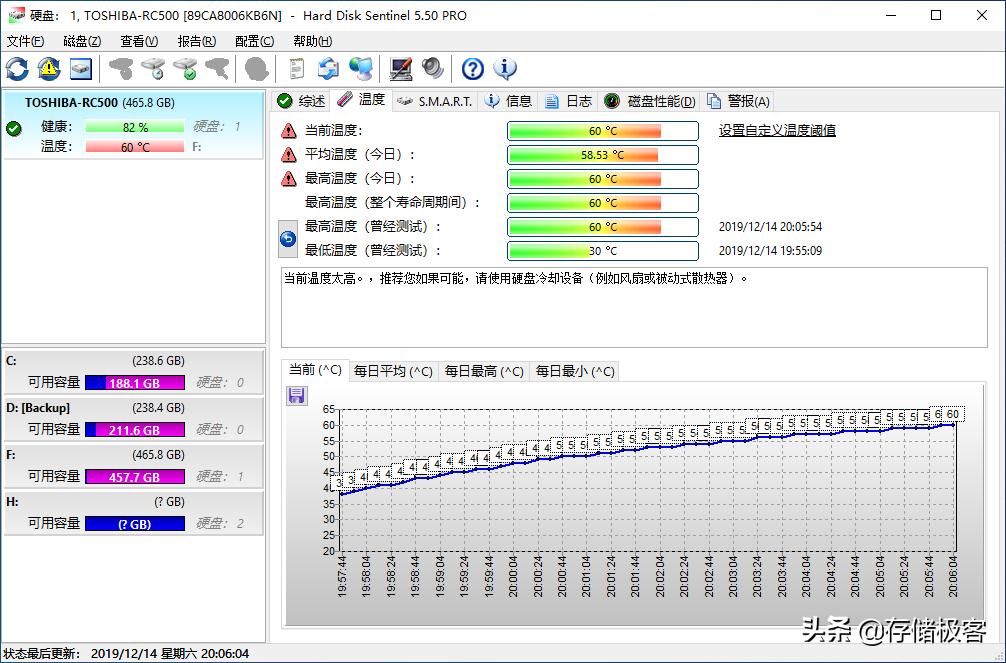Click the send report sync-arrows icon

[328, 69]
